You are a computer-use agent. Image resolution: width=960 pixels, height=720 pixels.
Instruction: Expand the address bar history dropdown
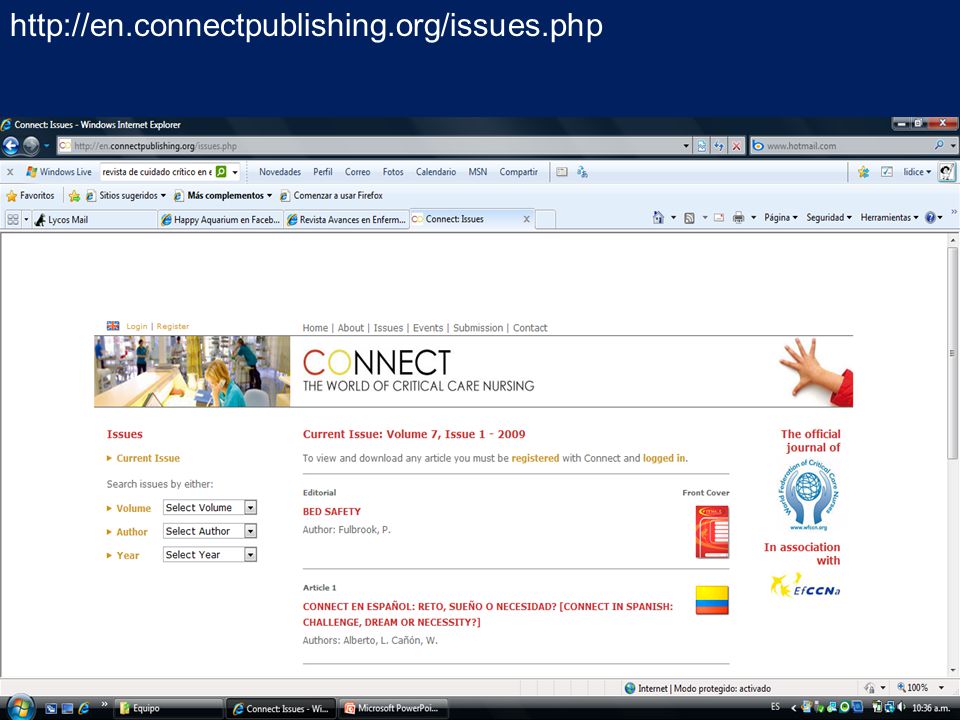click(686, 146)
